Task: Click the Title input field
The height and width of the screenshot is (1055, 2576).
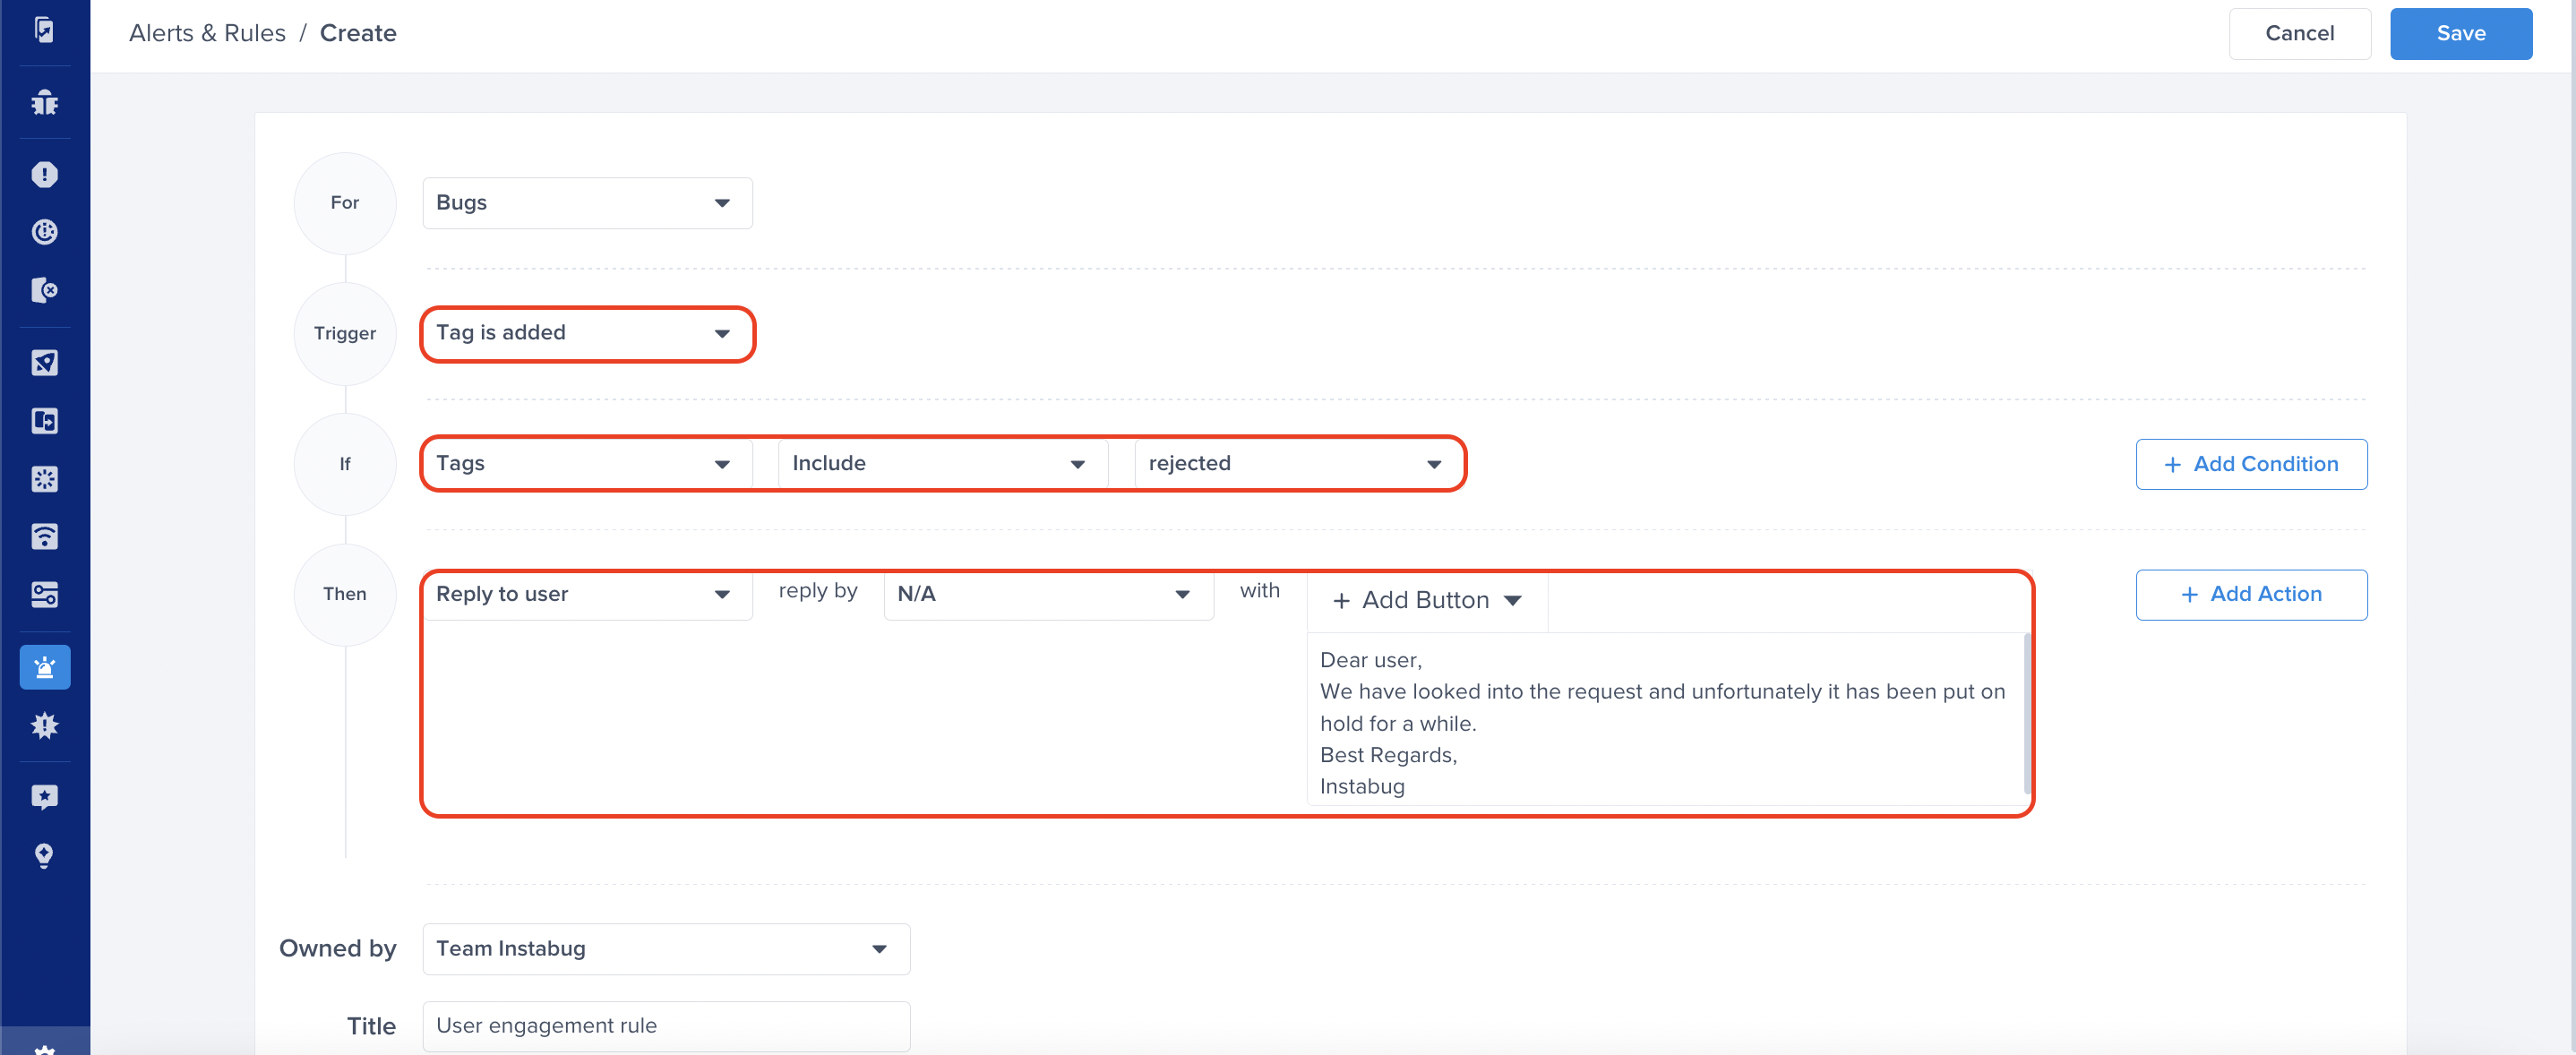Action: (x=665, y=1025)
